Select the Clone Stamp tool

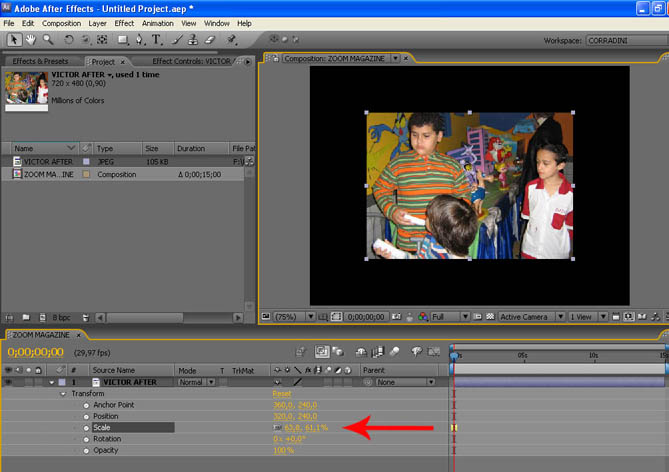click(x=192, y=40)
